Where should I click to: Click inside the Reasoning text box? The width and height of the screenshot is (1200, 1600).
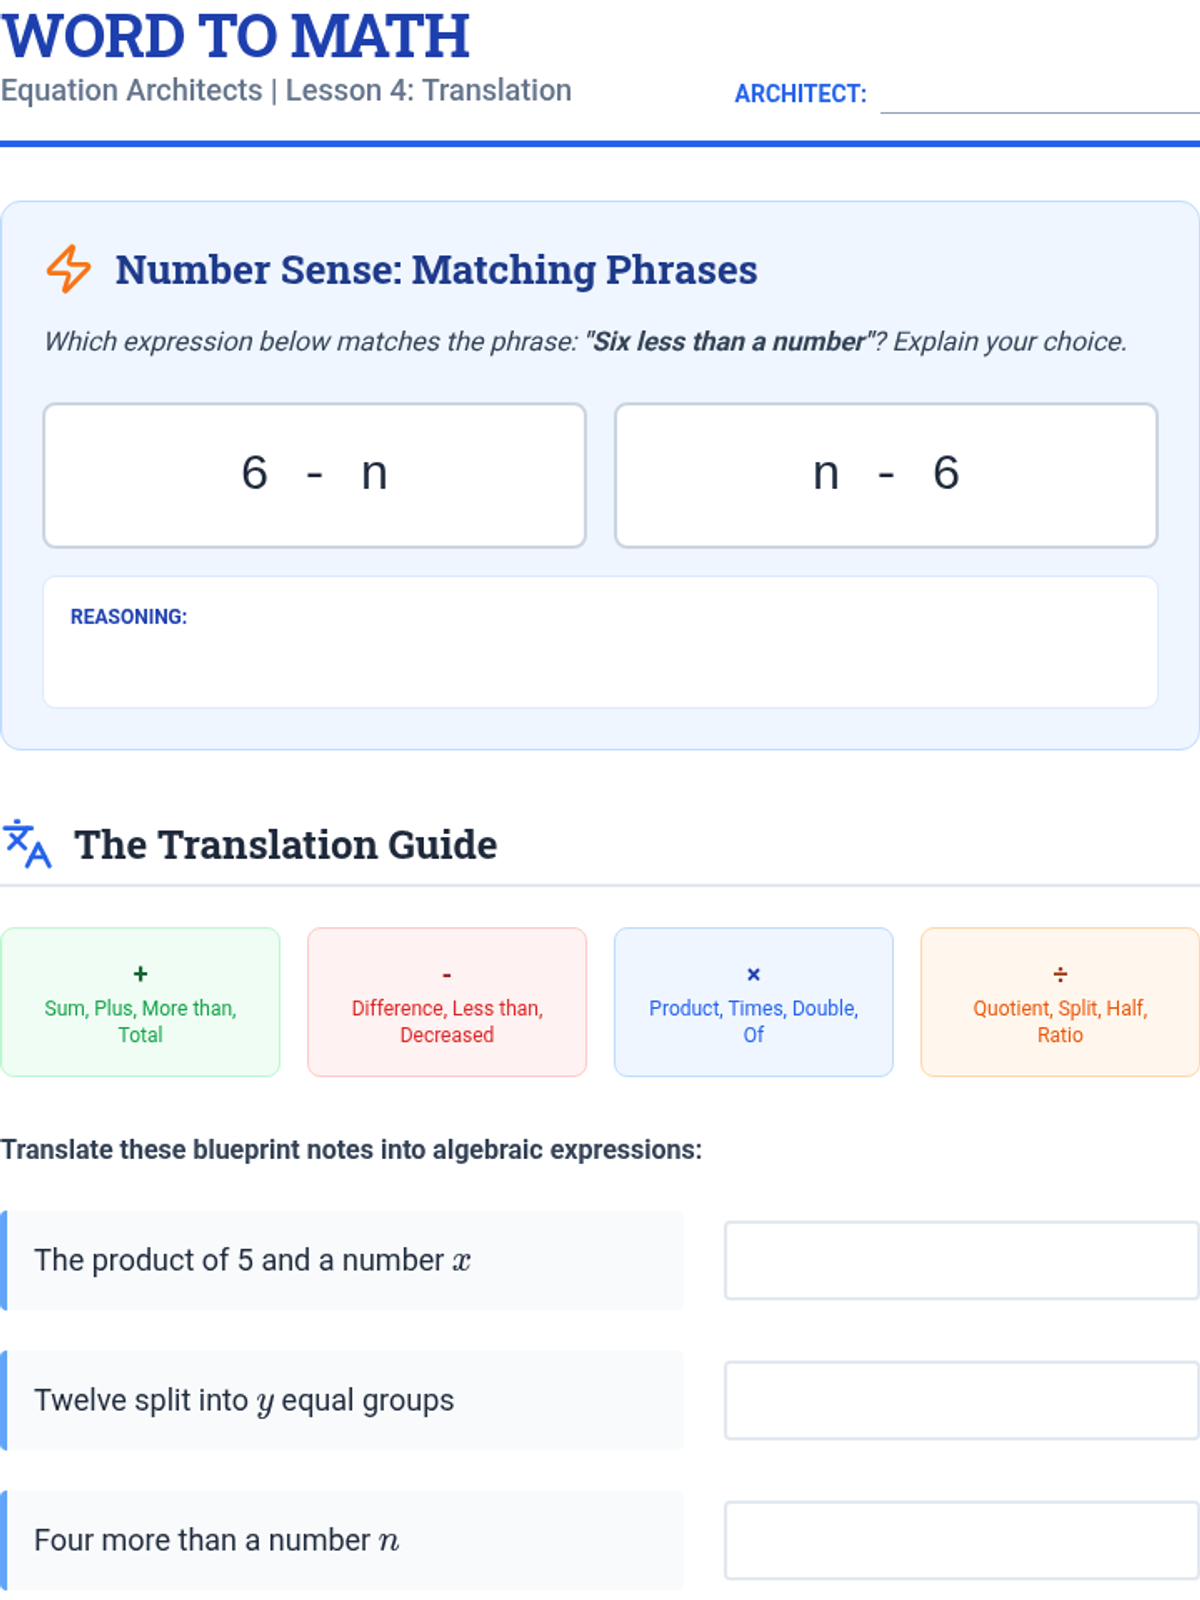click(x=600, y=660)
